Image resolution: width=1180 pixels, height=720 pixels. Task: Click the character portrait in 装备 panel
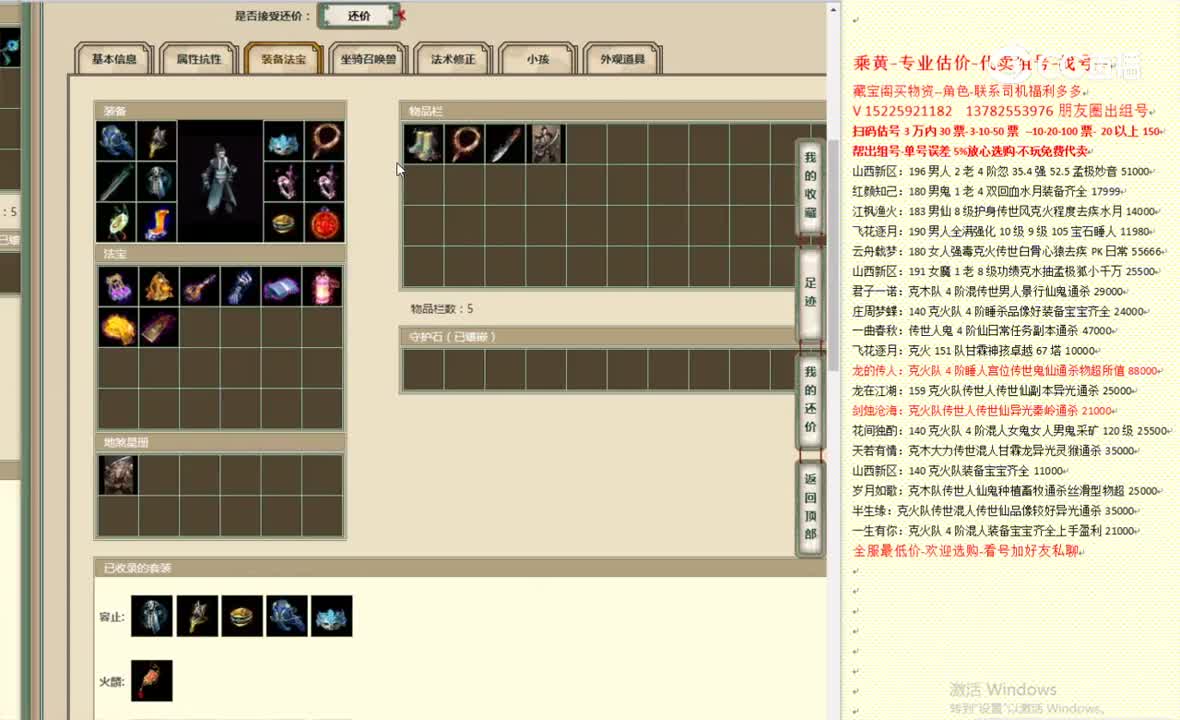(x=220, y=181)
